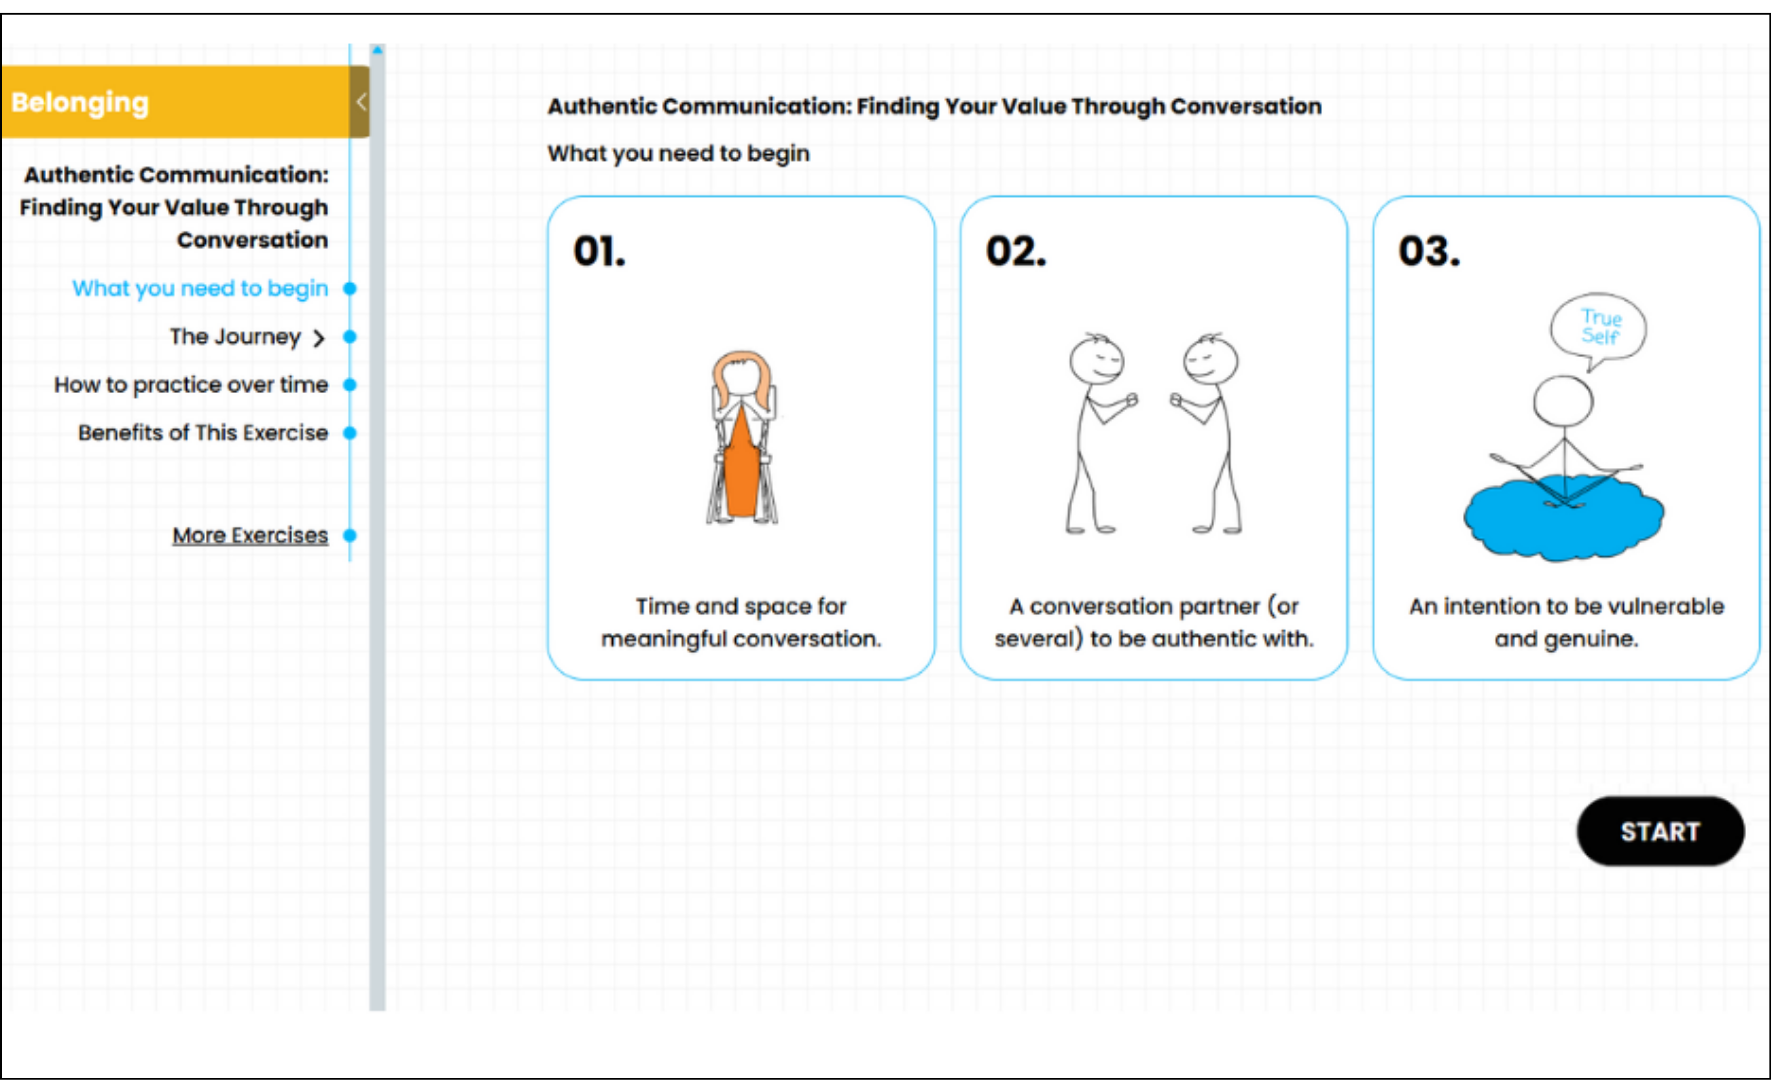
Task: Expand The Journey chevron arrow
Action: 319,338
